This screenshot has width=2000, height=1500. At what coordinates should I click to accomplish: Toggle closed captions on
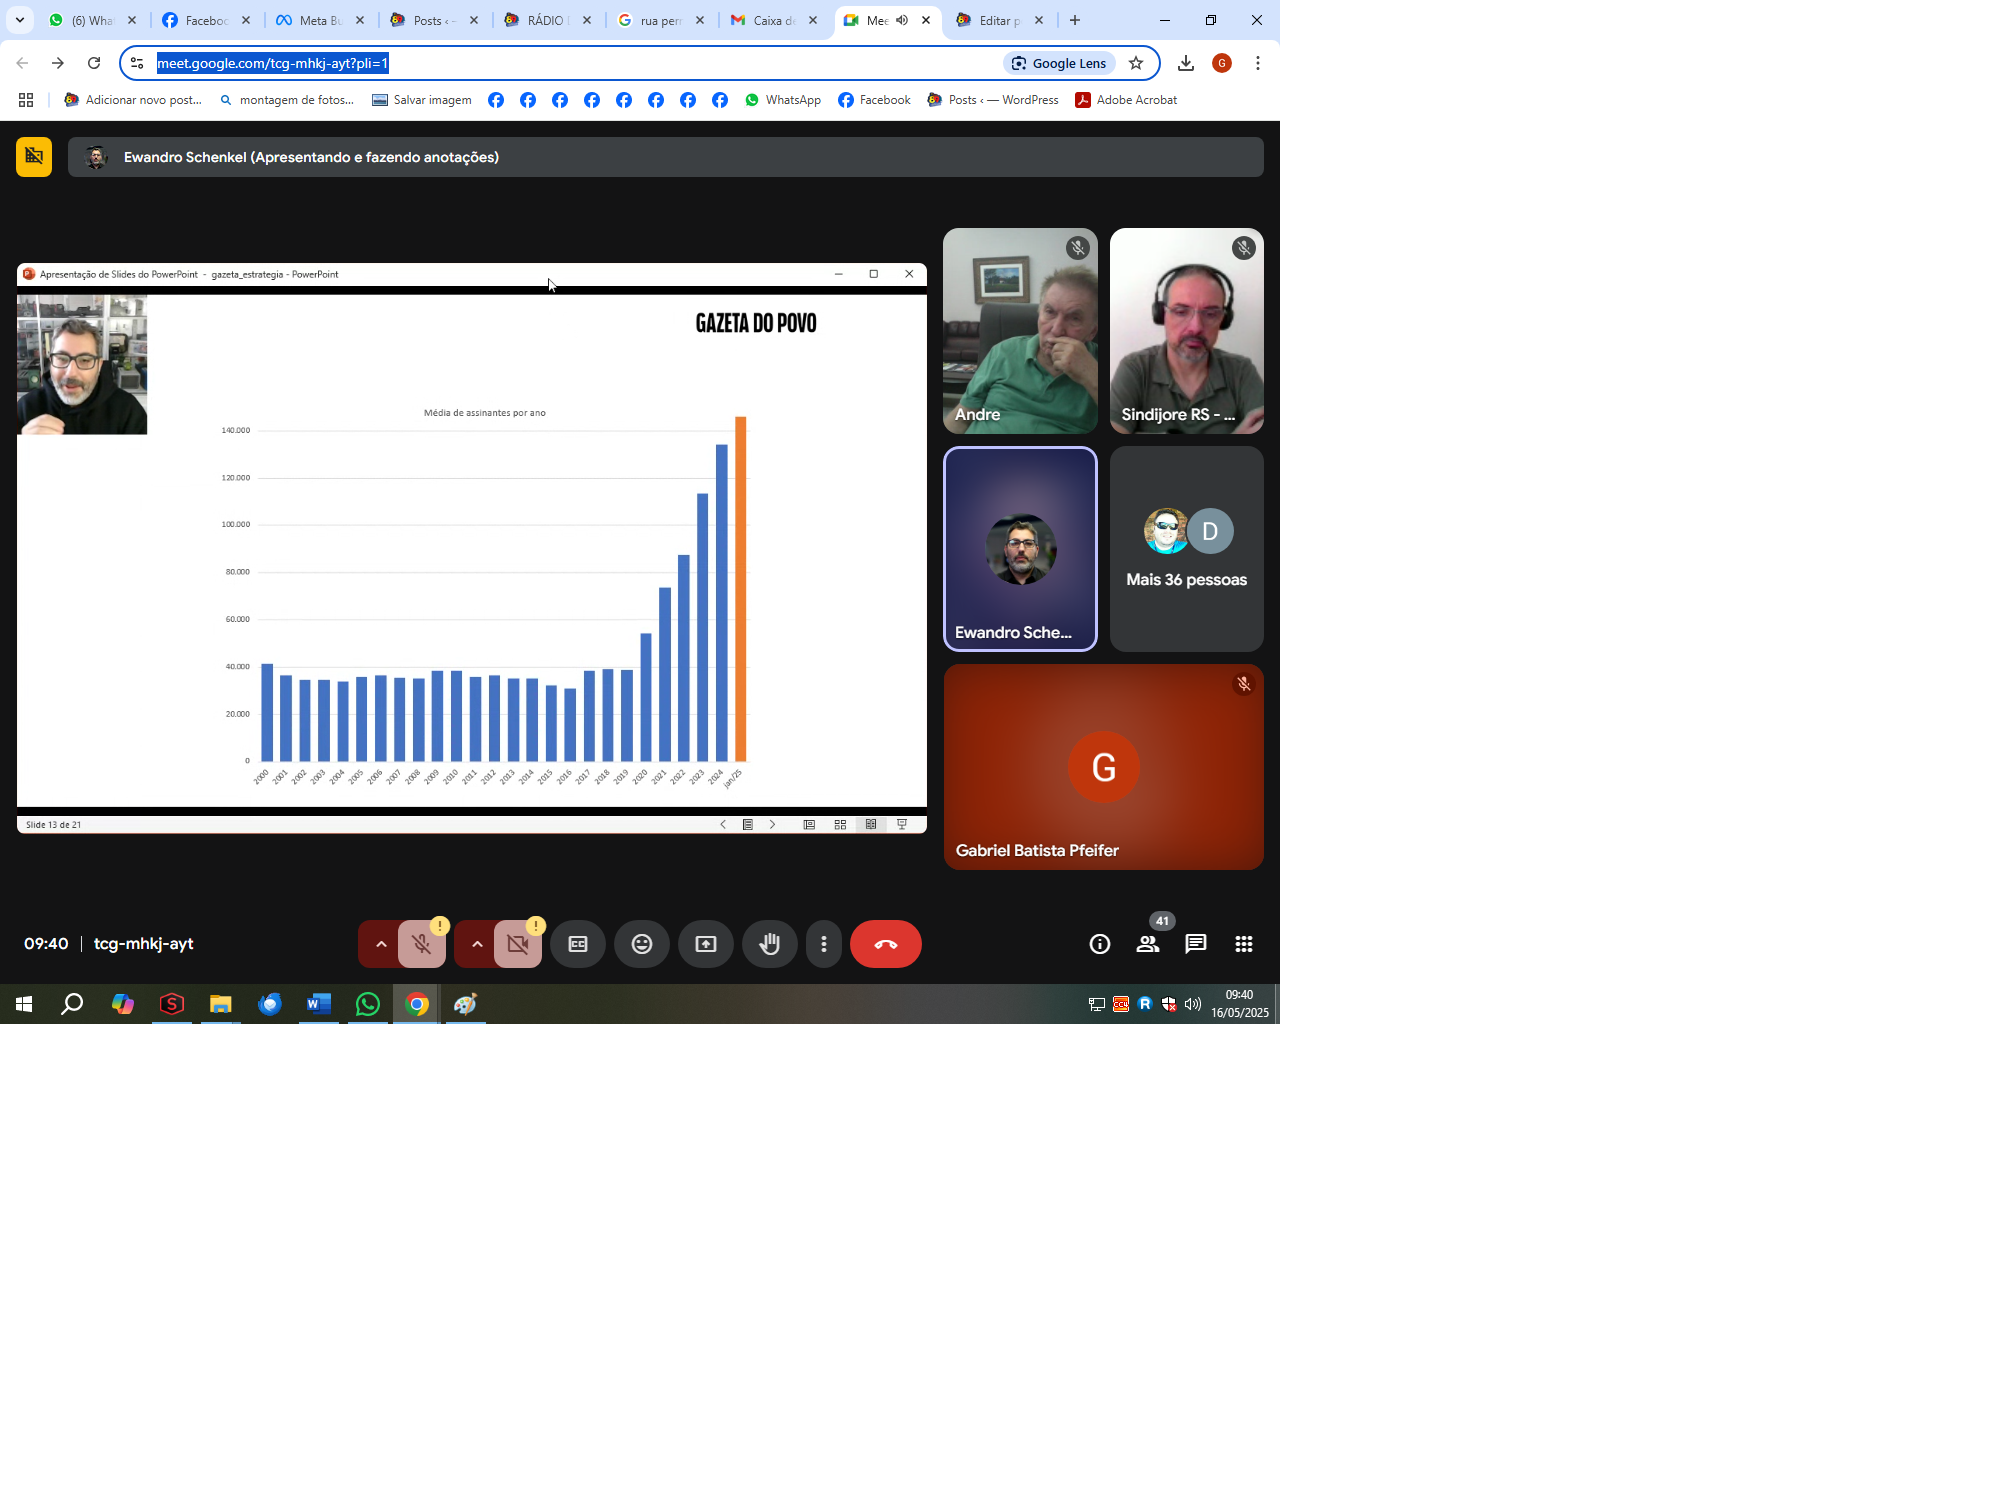click(578, 944)
